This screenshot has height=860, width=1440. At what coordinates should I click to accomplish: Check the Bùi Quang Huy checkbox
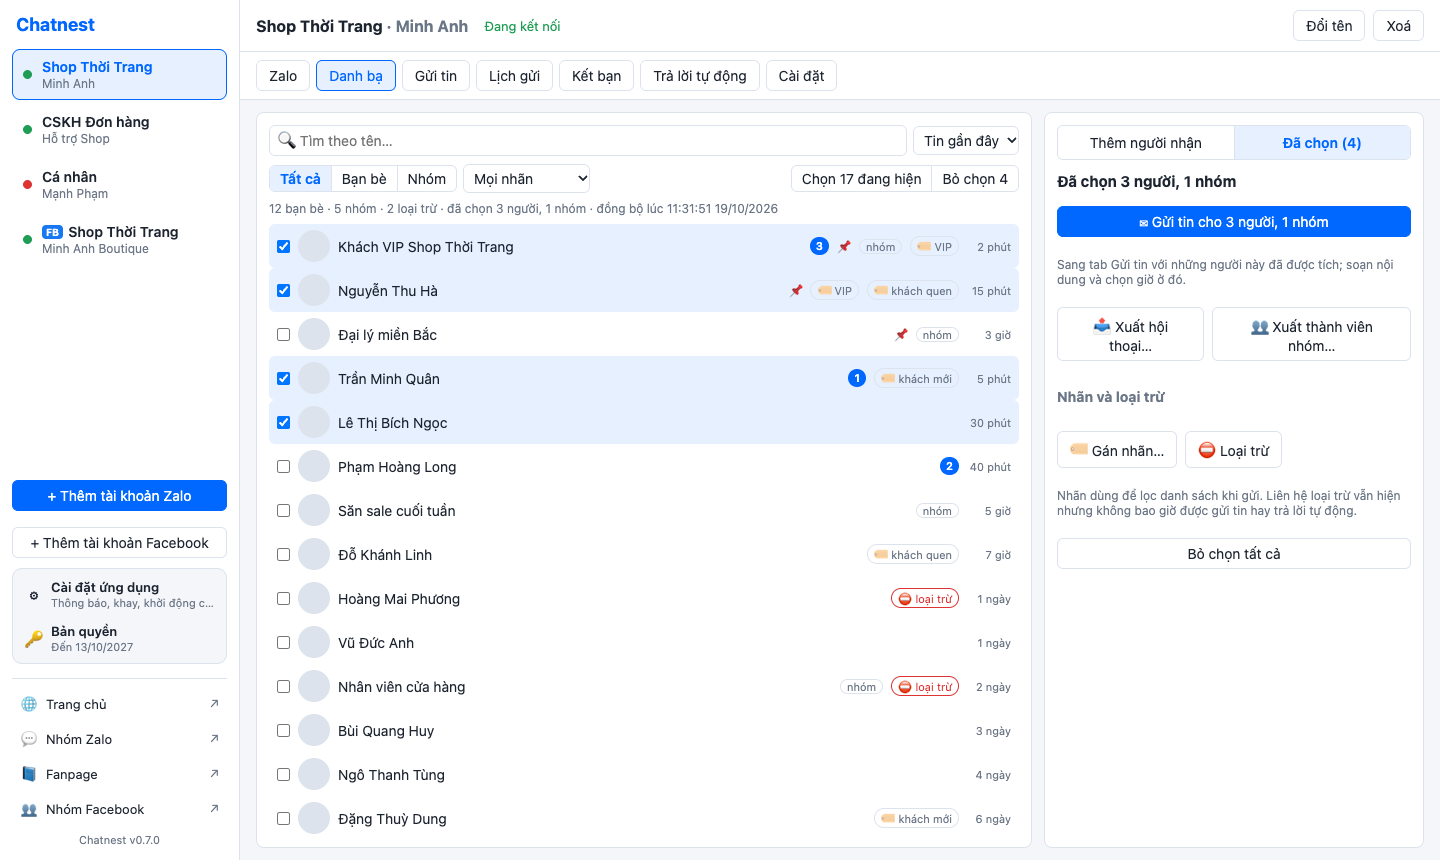tap(284, 731)
